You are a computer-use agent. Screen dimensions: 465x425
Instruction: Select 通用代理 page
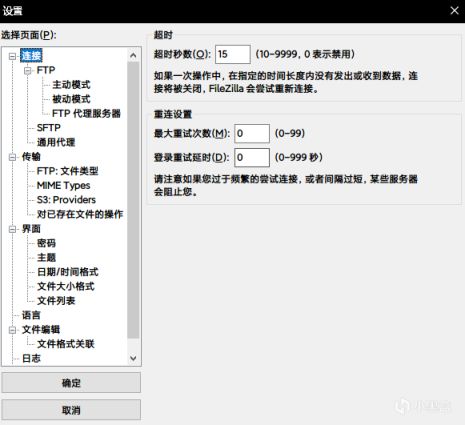[x=56, y=142]
